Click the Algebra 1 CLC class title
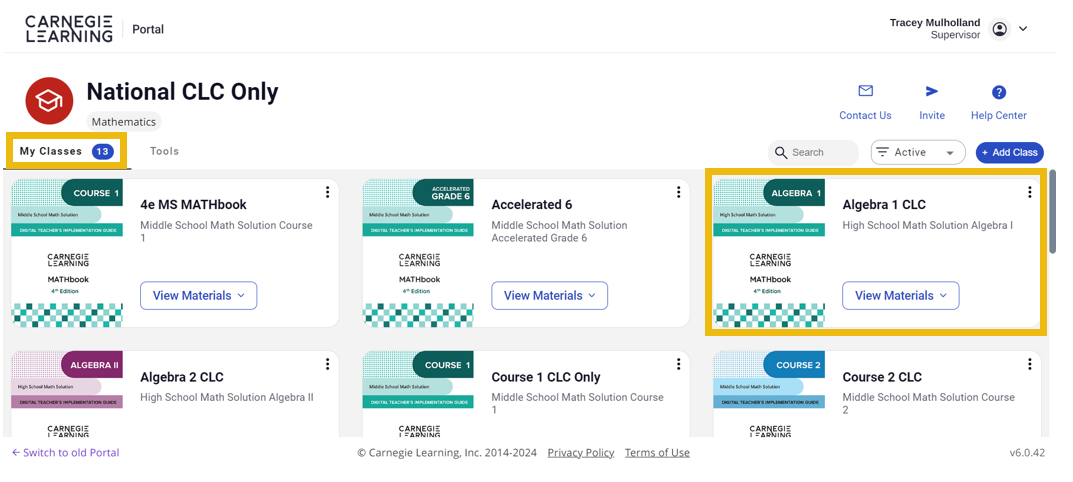Image resolution: width=1073 pixels, height=482 pixels. tap(884, 204)
